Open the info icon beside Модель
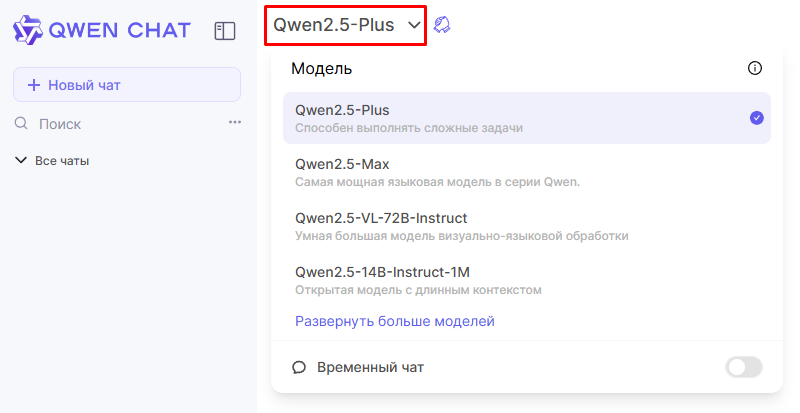Screen dimensions: 800x413 point(755,68)
